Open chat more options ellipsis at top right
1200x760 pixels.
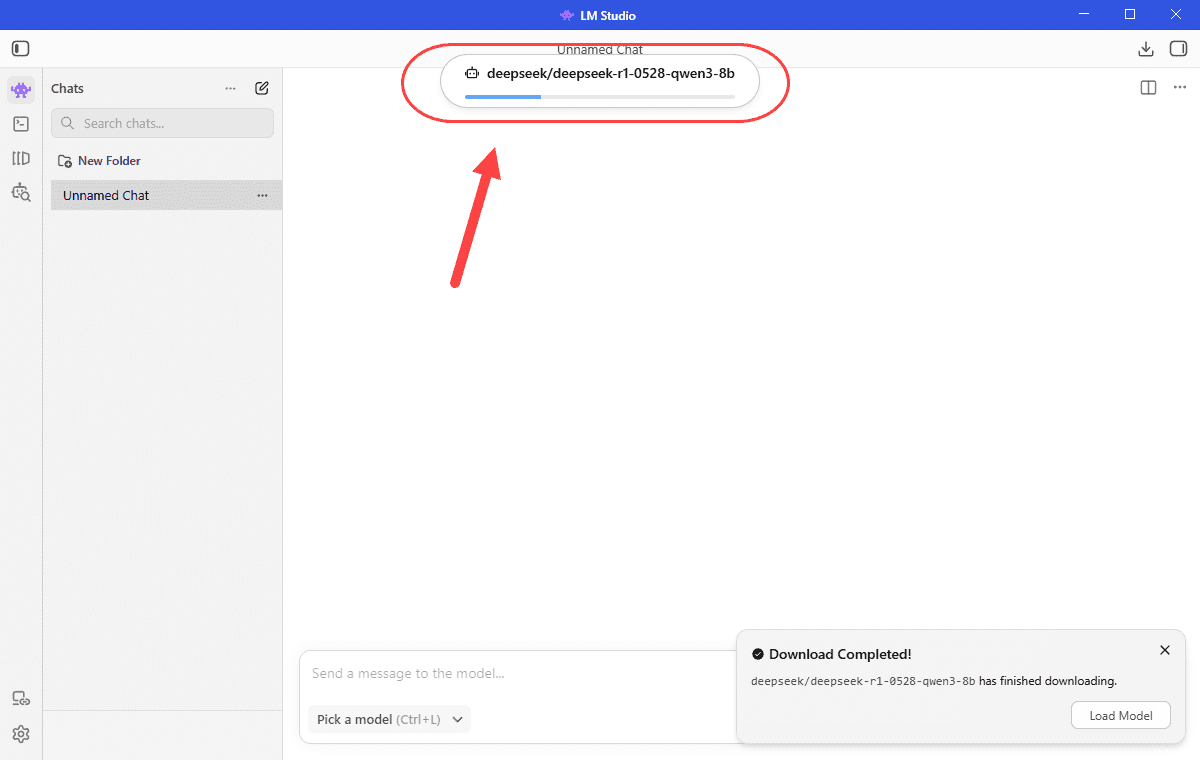click(x=1179, y=88)
